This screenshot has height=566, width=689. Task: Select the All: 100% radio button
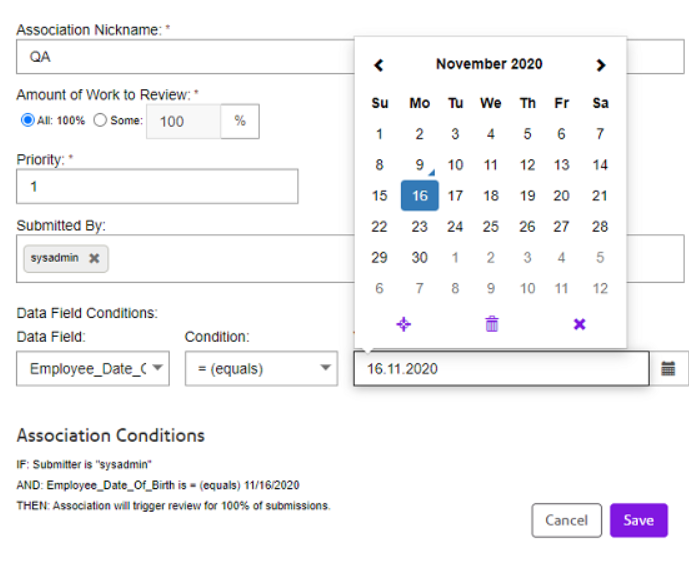pyautogui.click(x=27, y=120)
